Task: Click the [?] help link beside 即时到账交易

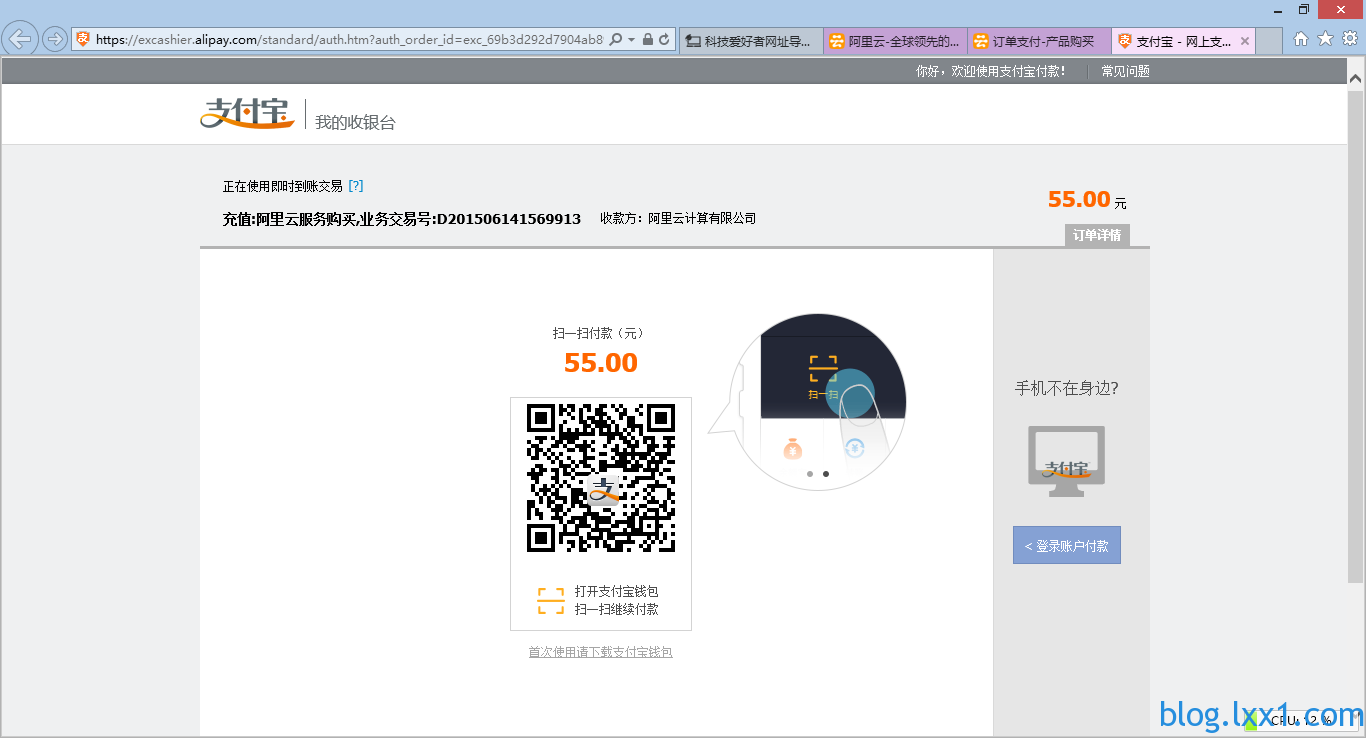Action: tap(355, 186)
